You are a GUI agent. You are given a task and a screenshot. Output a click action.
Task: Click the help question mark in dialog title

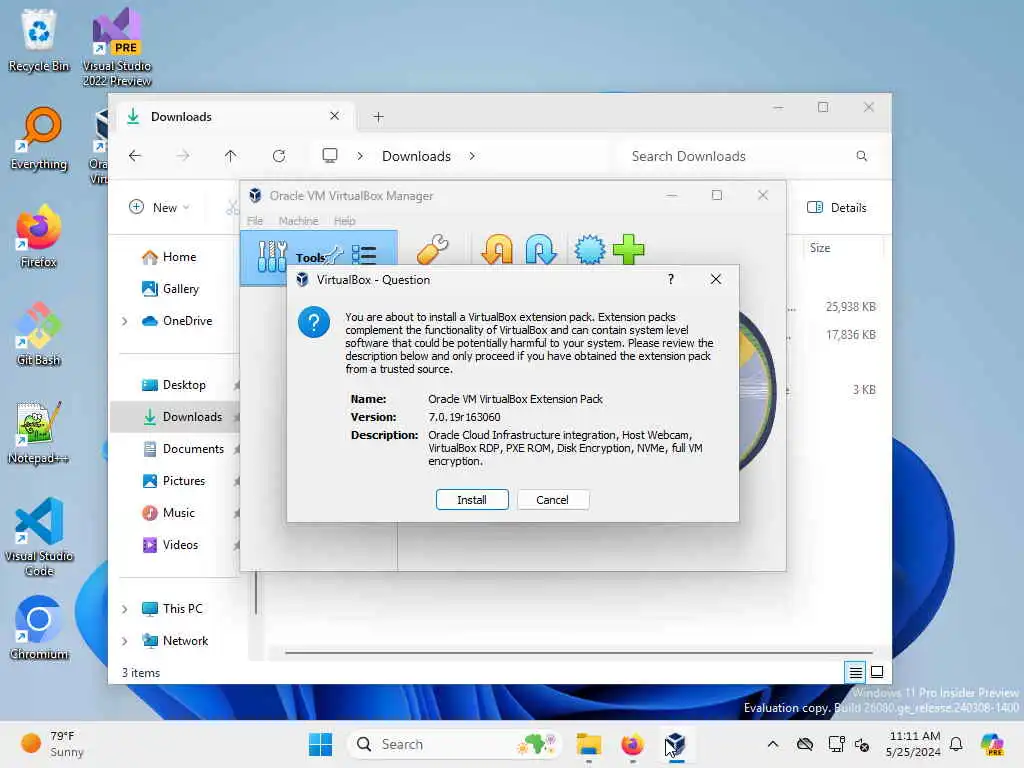[x=671, y=280]
